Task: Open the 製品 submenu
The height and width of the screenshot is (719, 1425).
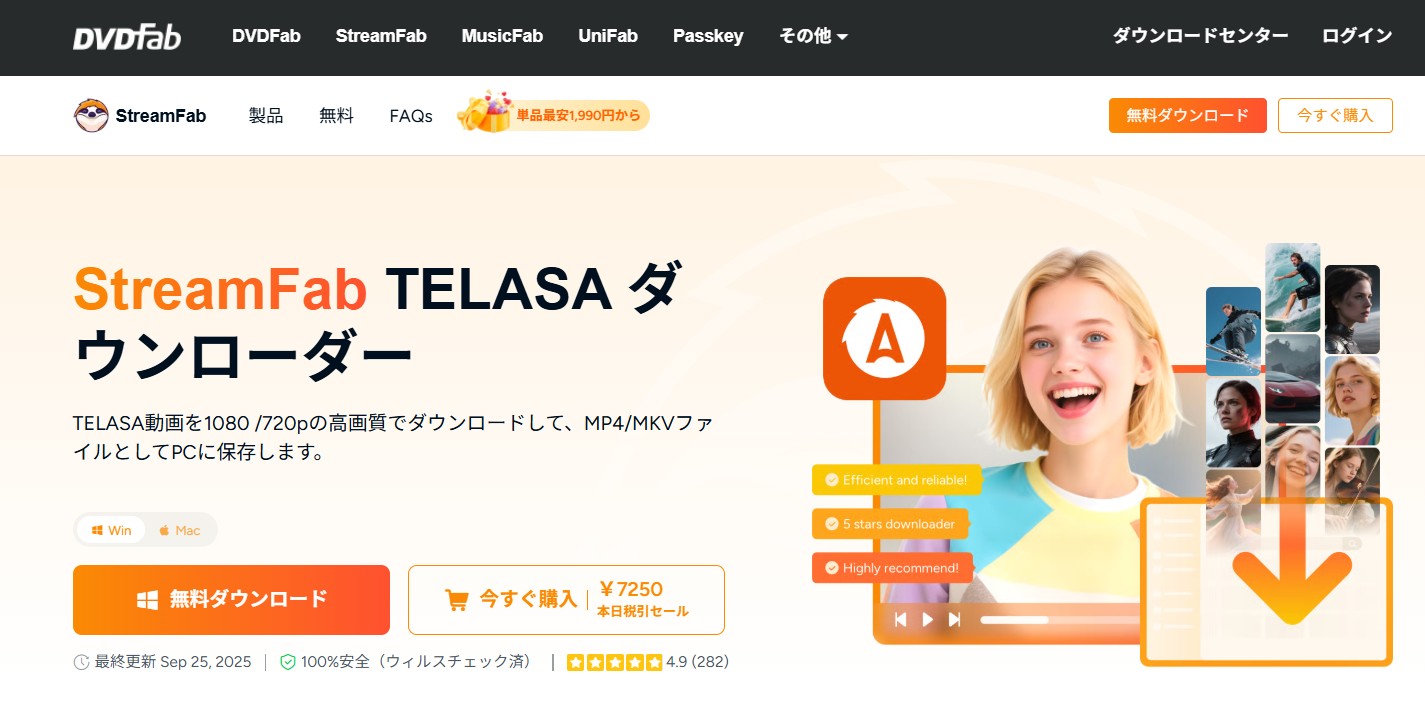Action: tap(266, 116)
